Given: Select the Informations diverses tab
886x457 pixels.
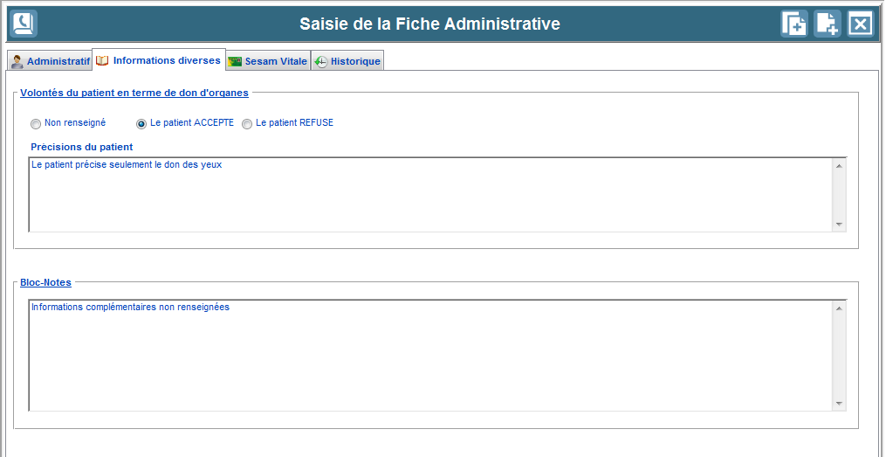Looking at the screenshot, I should 158,60.
